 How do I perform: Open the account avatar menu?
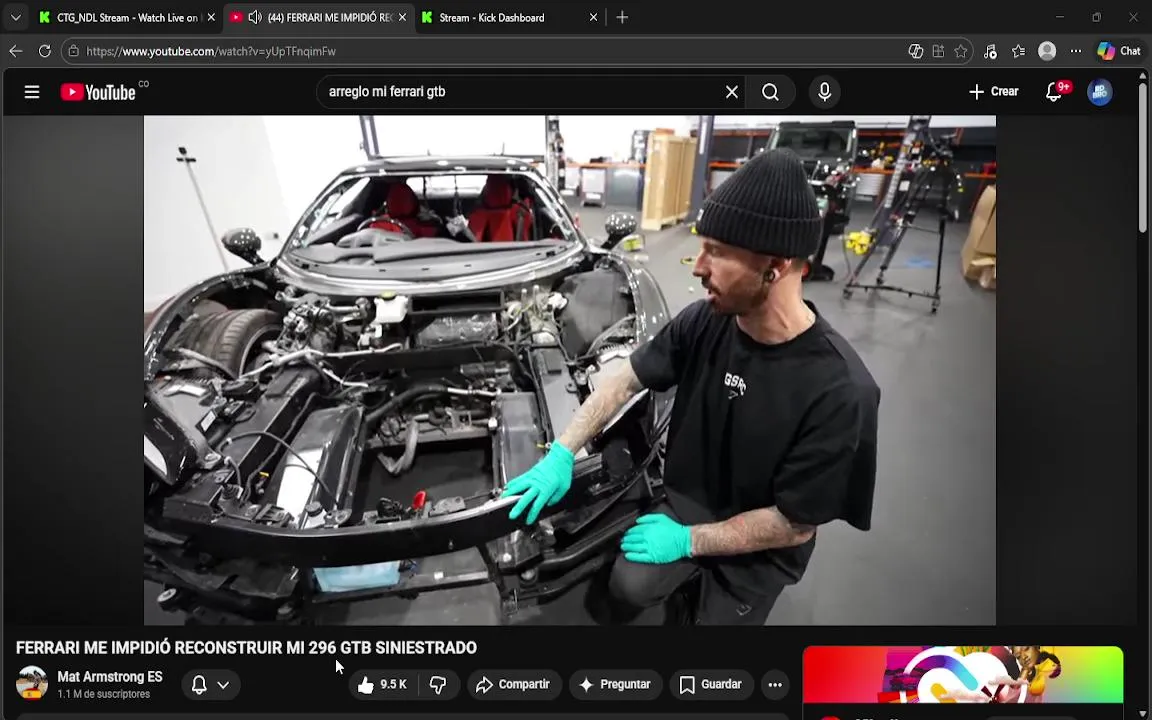[1099, 92]
